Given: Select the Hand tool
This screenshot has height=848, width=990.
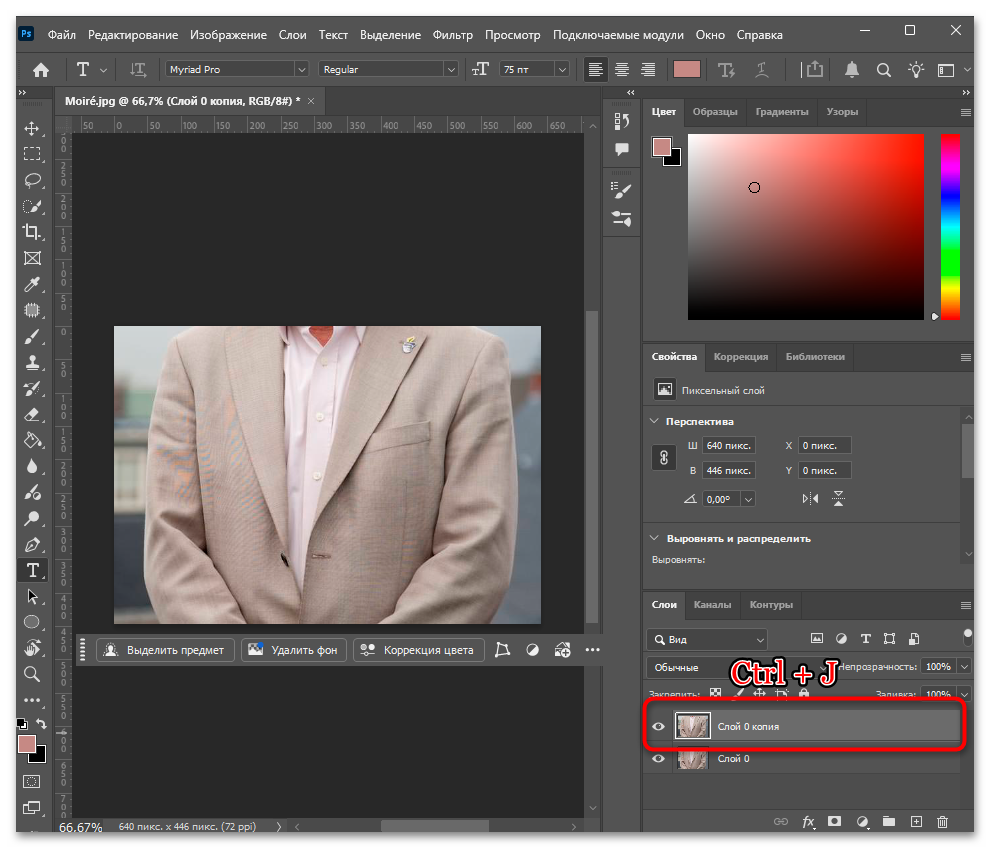Looking at the screenshot, I should 32,648.
